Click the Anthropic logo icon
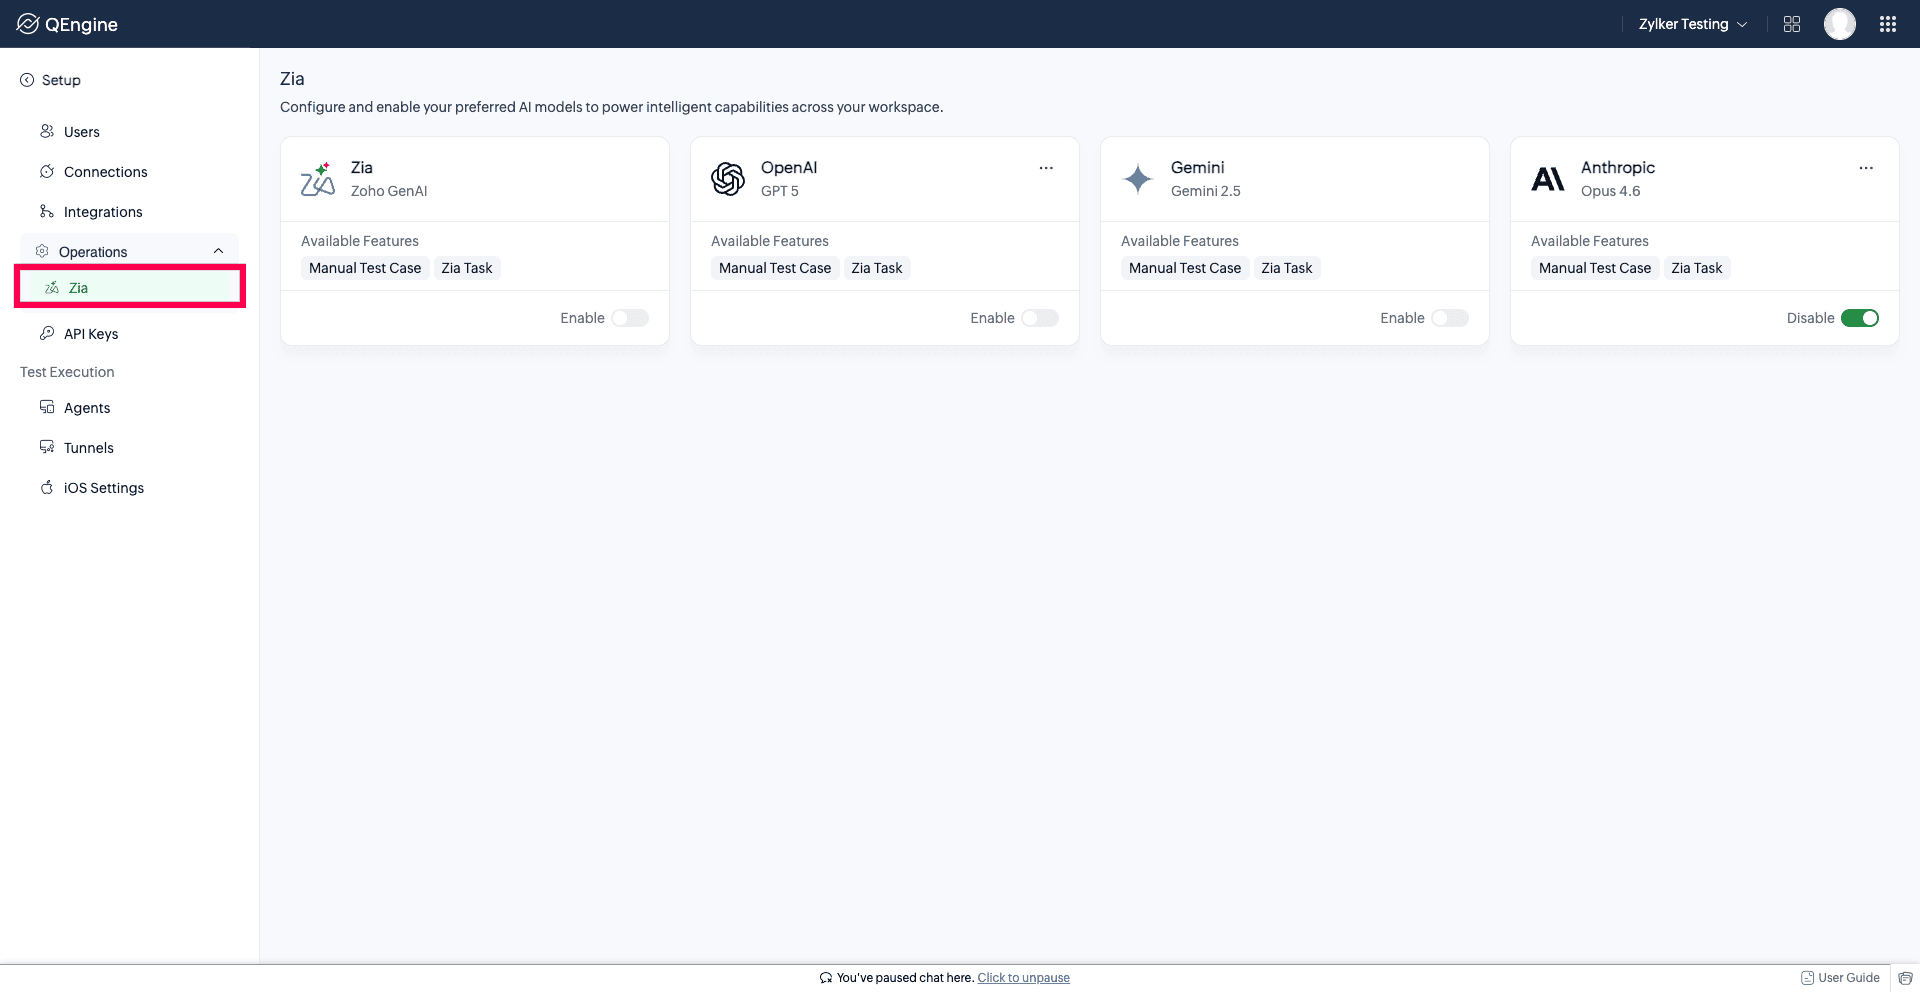 click(x=1548, y=179)
